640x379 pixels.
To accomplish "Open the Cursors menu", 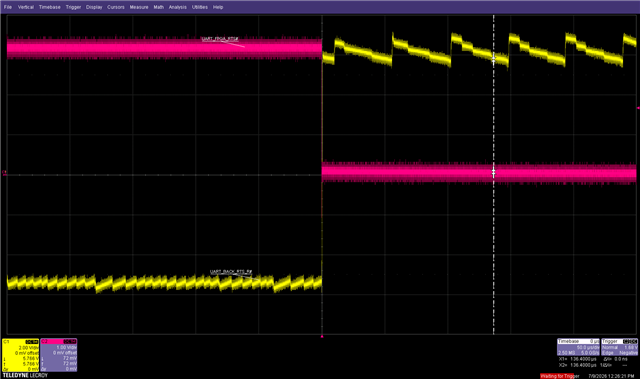I will tap(116, 7).
